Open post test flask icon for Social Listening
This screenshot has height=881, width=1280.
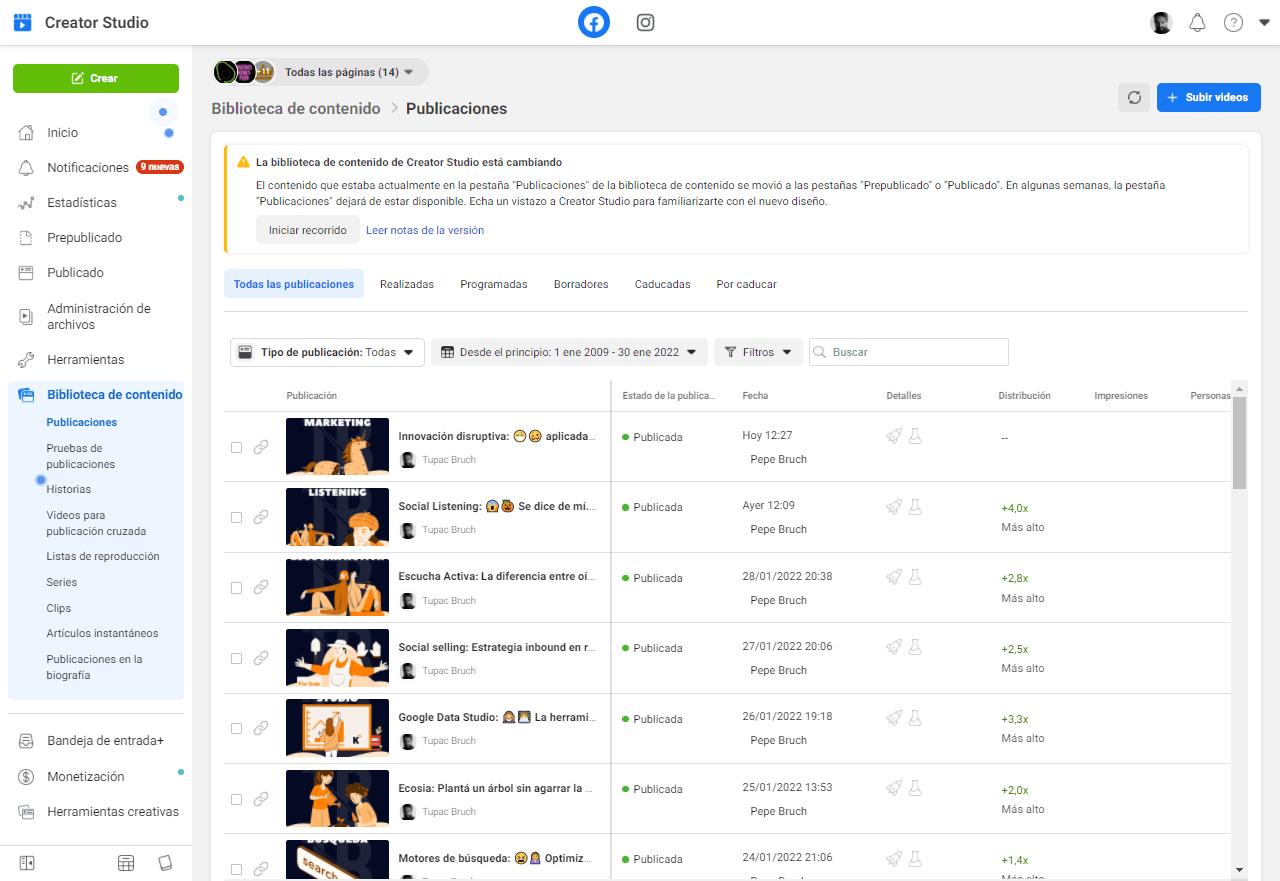click(x=915, y=507)
